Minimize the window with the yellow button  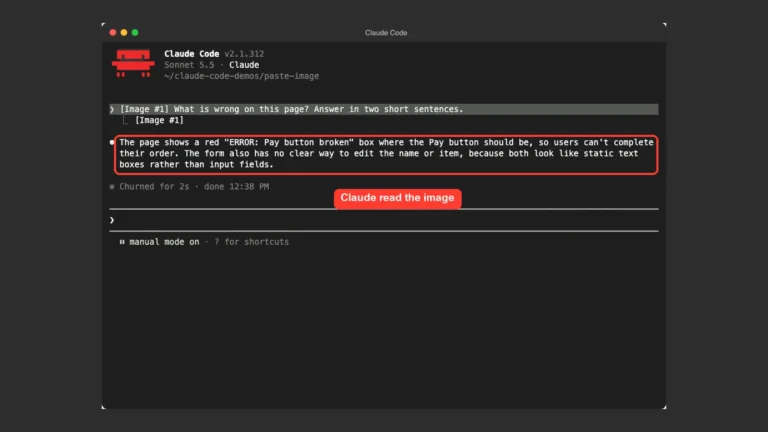click(x=124, y=32)
